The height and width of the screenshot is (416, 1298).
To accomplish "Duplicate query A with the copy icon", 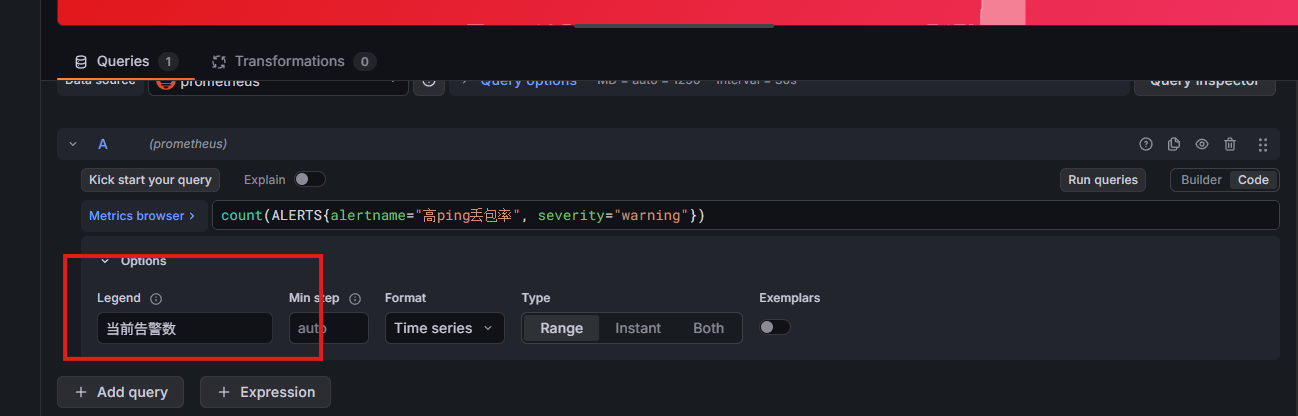I will pos(1174,144).
